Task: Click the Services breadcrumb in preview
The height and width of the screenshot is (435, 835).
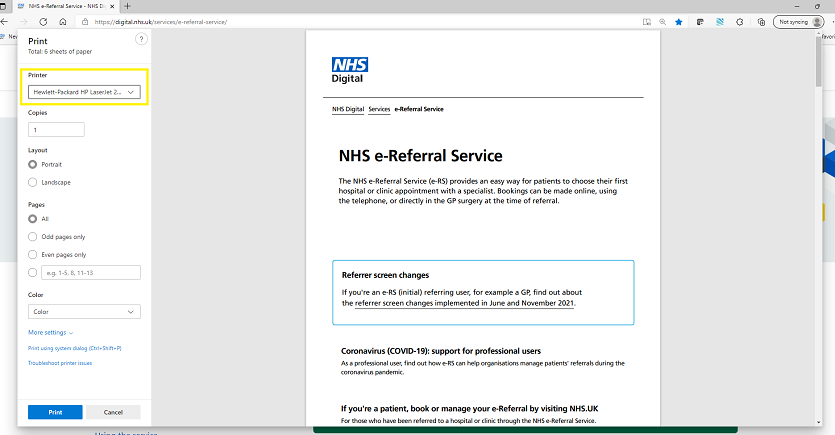Action: point(379,109)
